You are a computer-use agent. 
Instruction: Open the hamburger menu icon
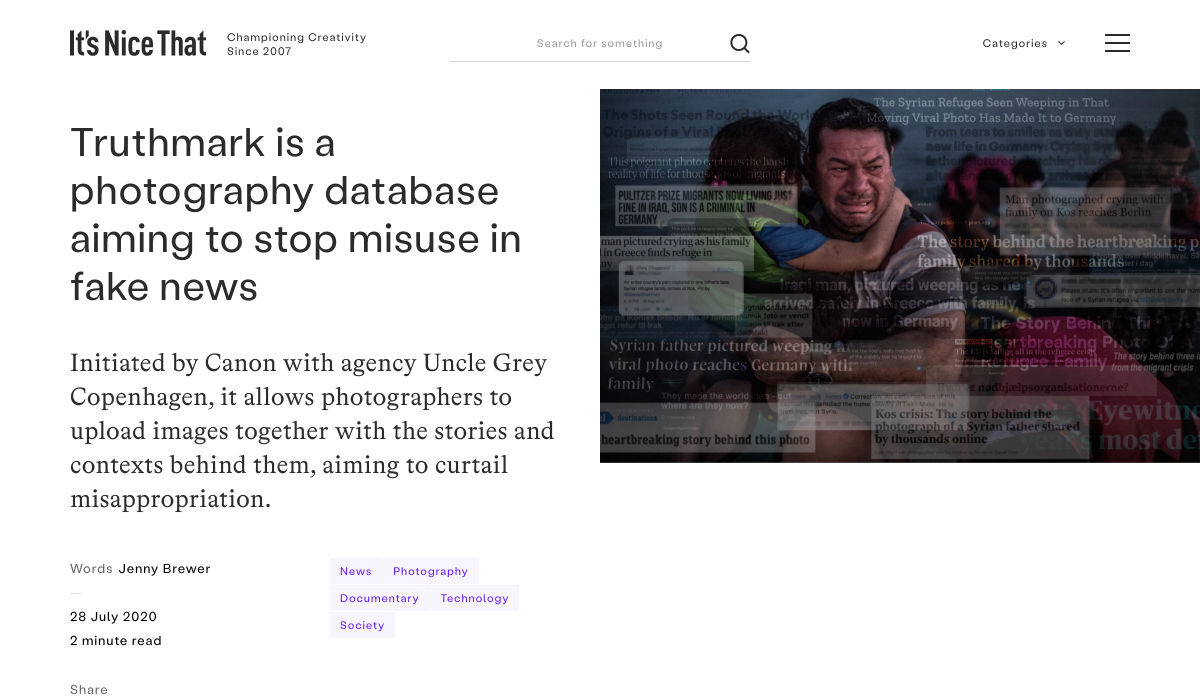click(1117, 43)
